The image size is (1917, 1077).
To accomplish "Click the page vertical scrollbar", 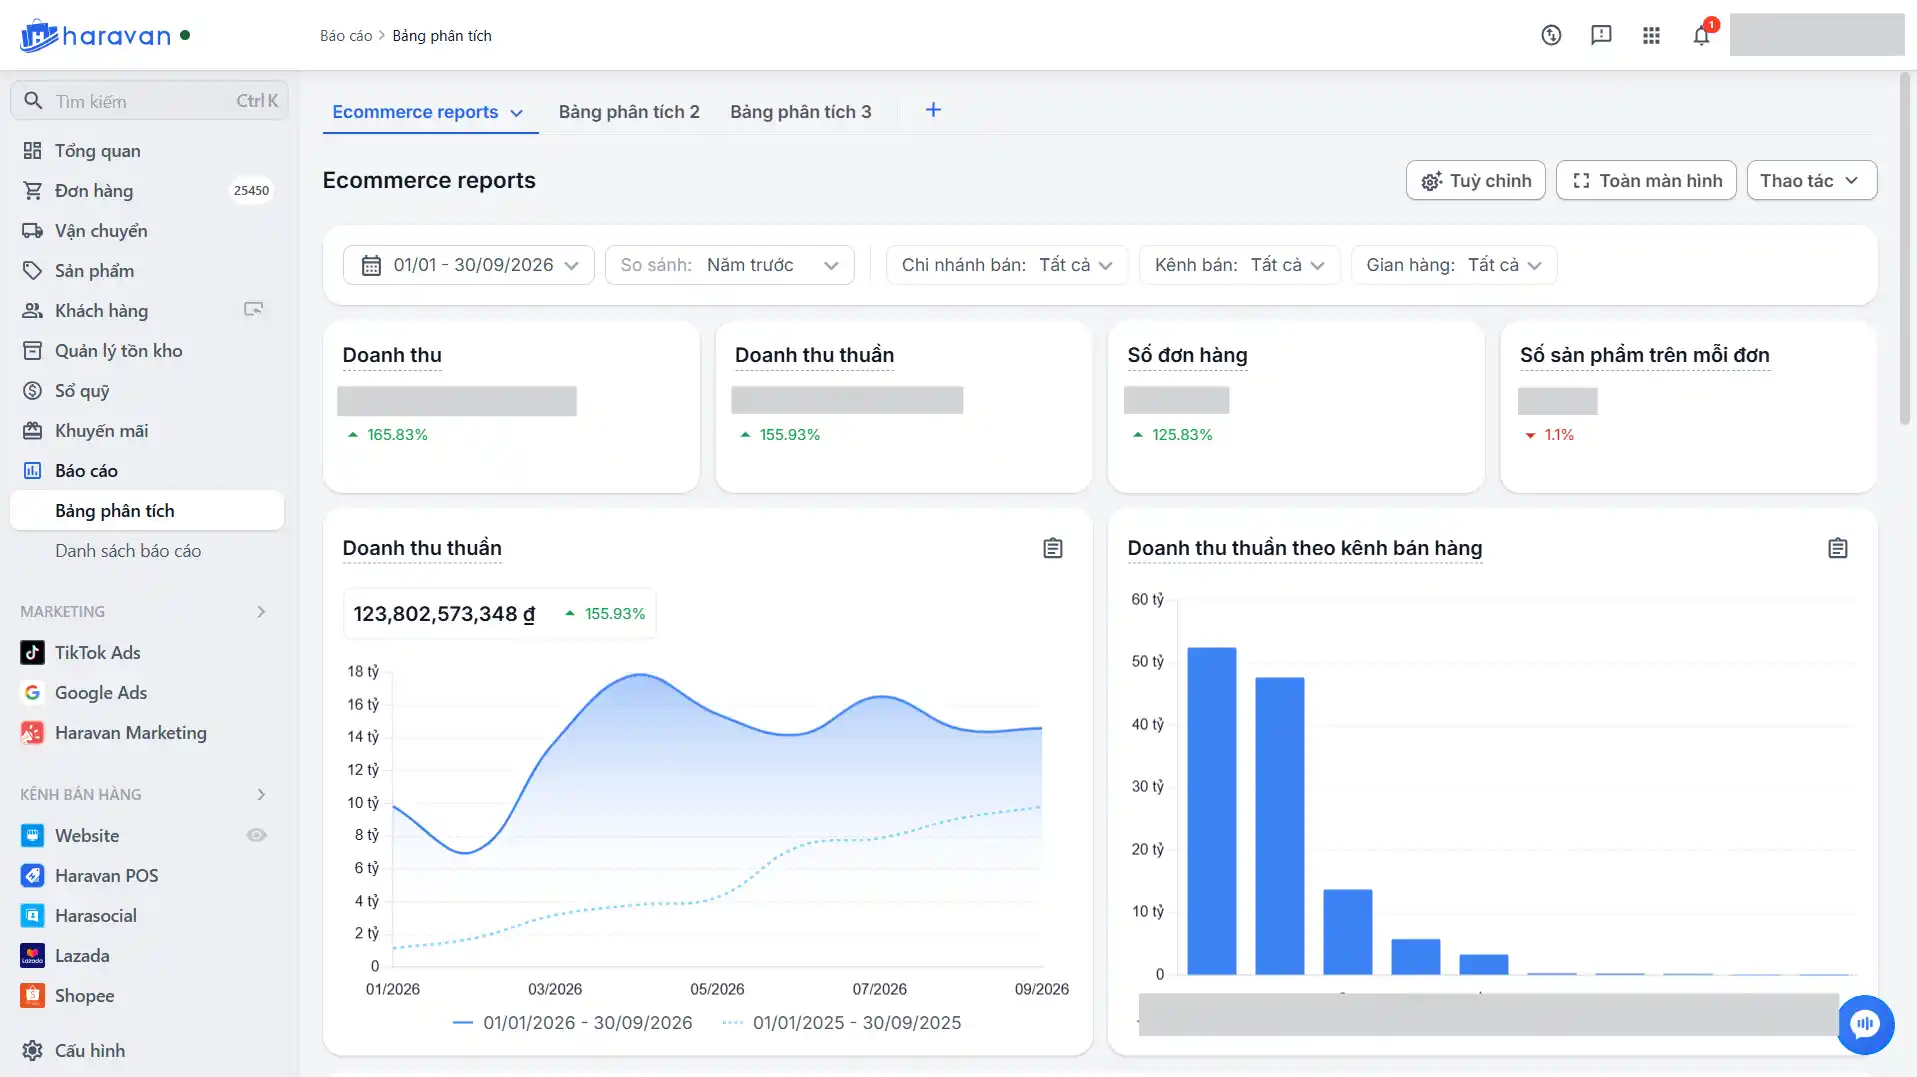I will tap(1905, 250).
